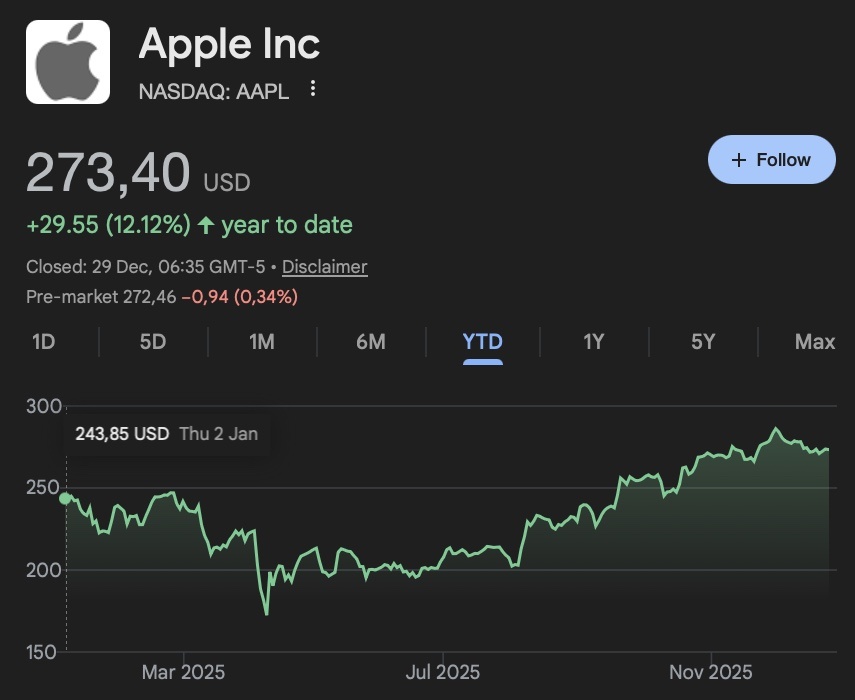Show the 1M chart range
855x700 pixels.
pyautogui.click(x=262, y=342)
